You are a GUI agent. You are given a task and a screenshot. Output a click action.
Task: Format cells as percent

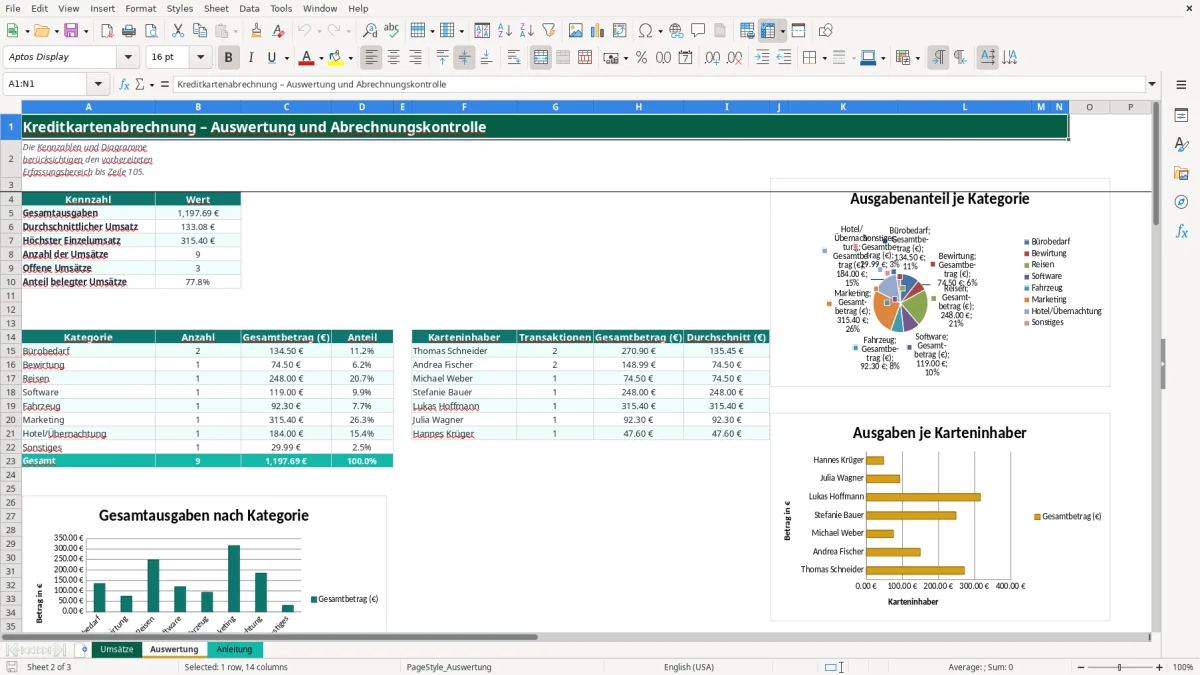coord(641,58)
